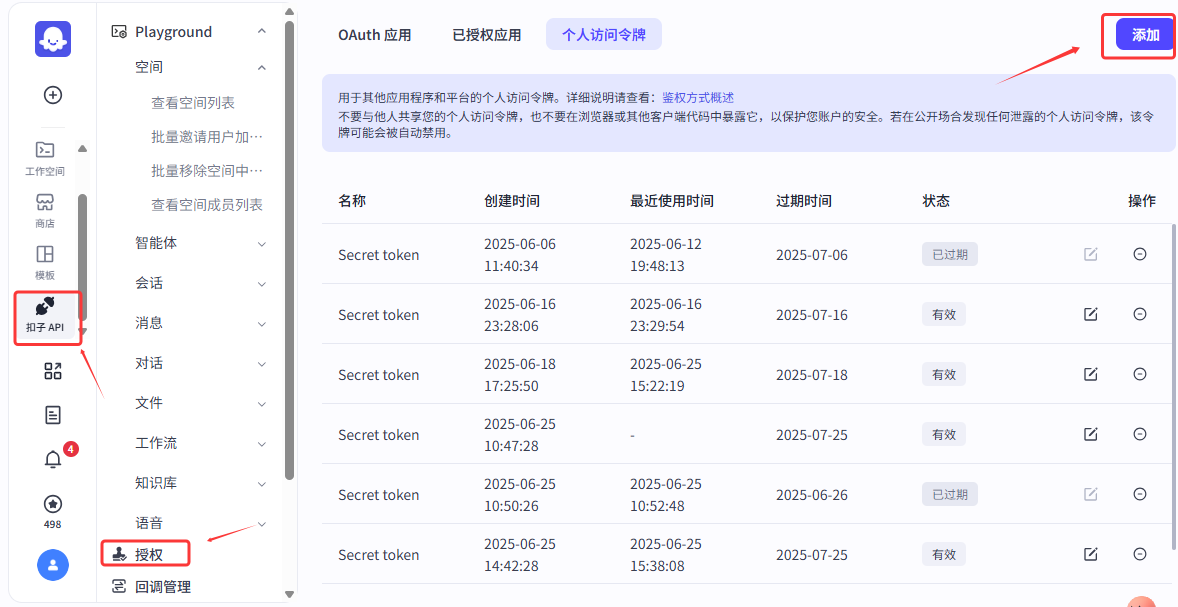Open 回调管理 in the sidebar
This screenshot has width=1178, height=607.
coord(162,587)
